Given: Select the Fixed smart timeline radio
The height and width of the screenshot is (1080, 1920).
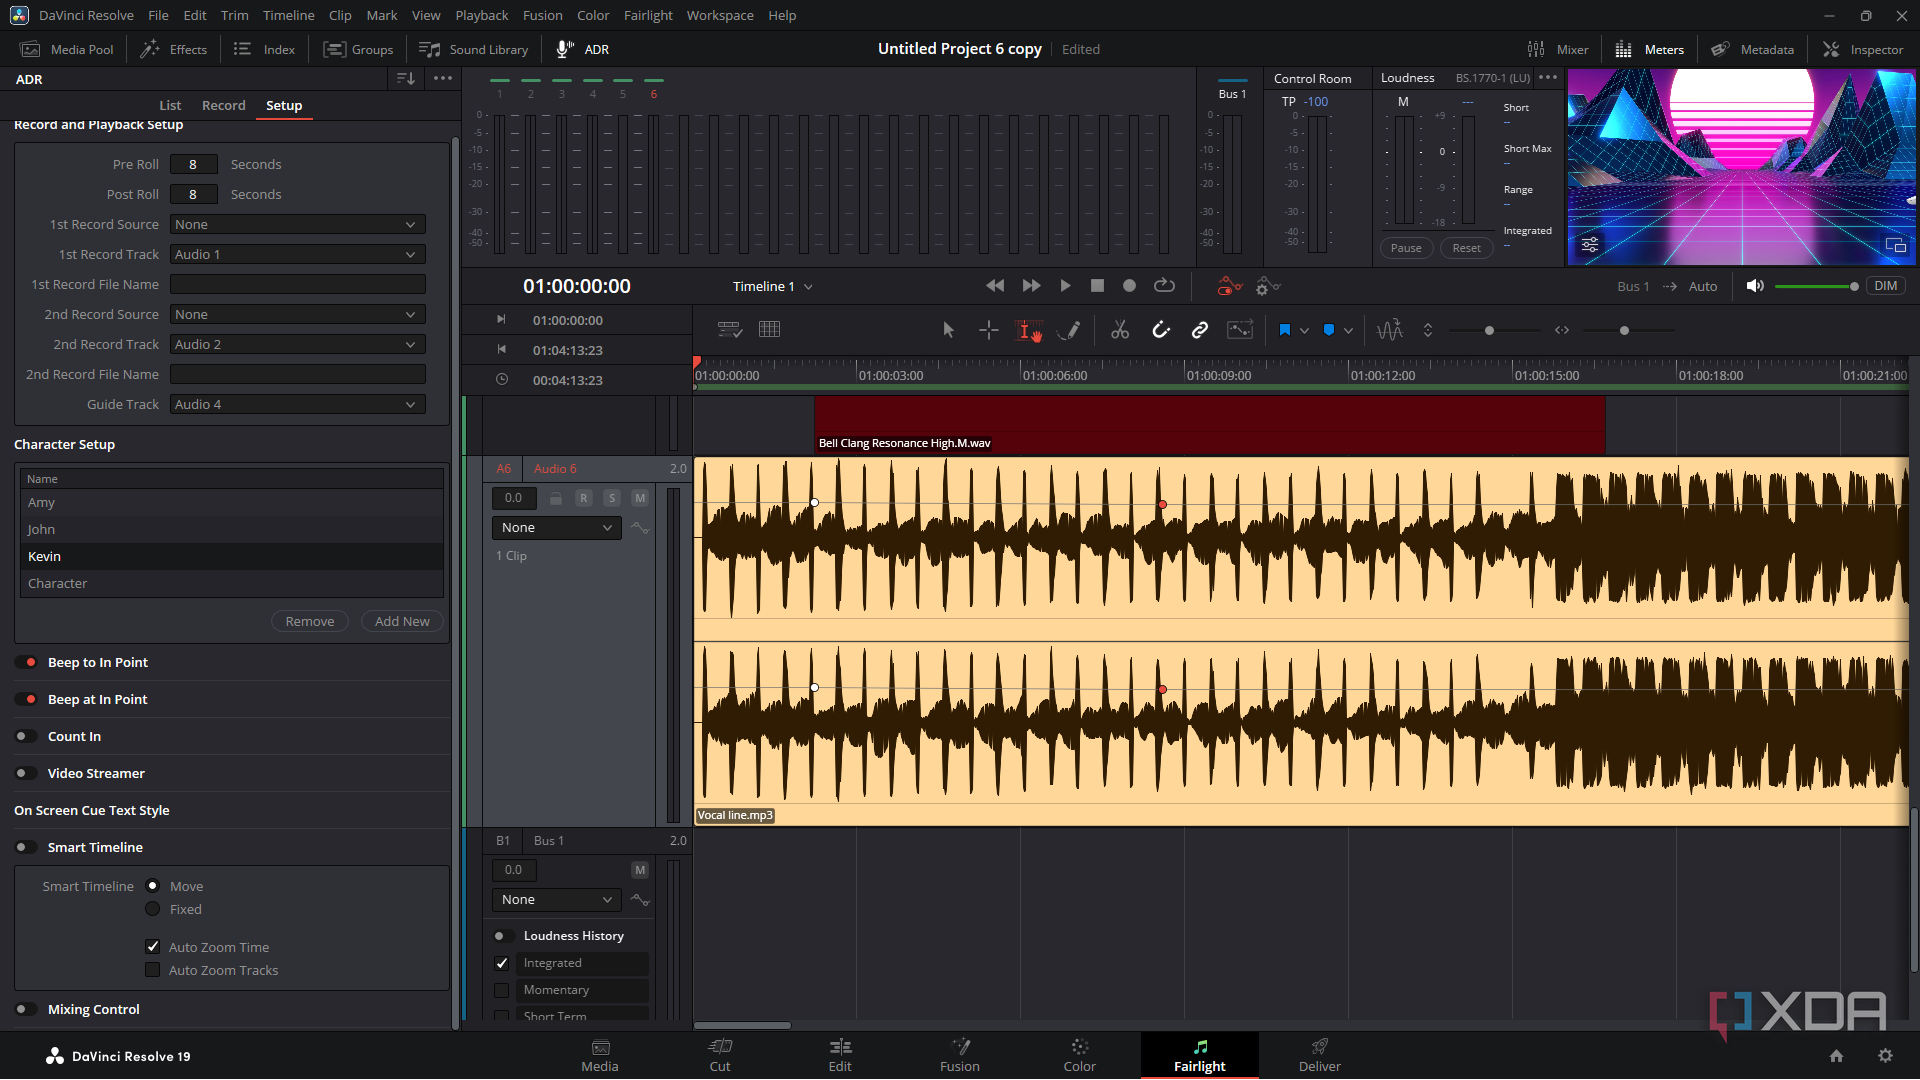Looking at the screenshot, I should tap(153, 909).
